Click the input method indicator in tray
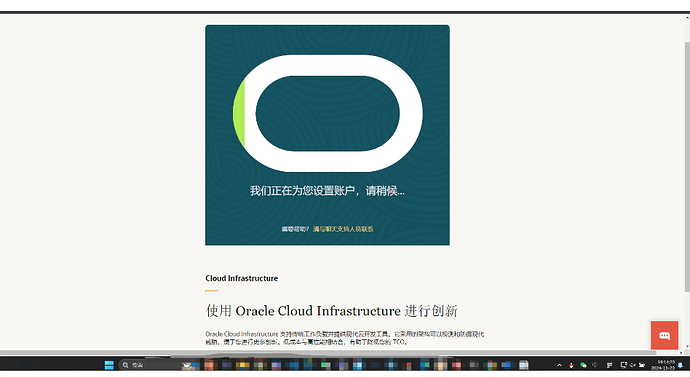This screenshot has width=690, height=377. click(609, 365)
